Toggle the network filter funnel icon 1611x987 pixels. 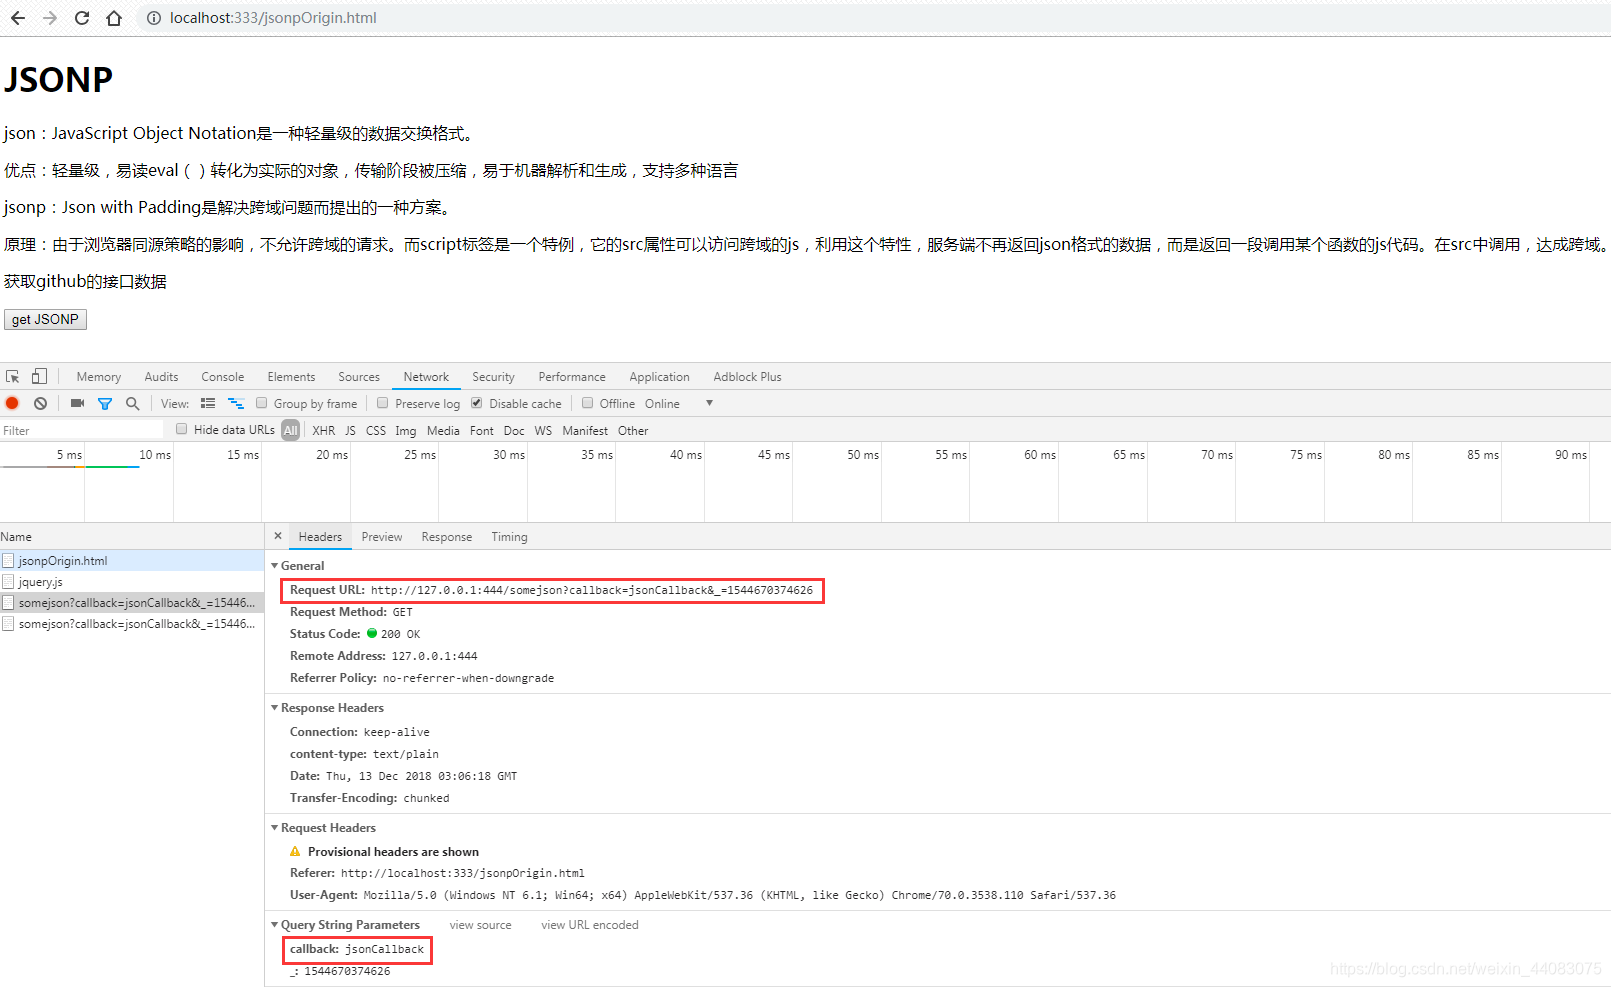105,404
